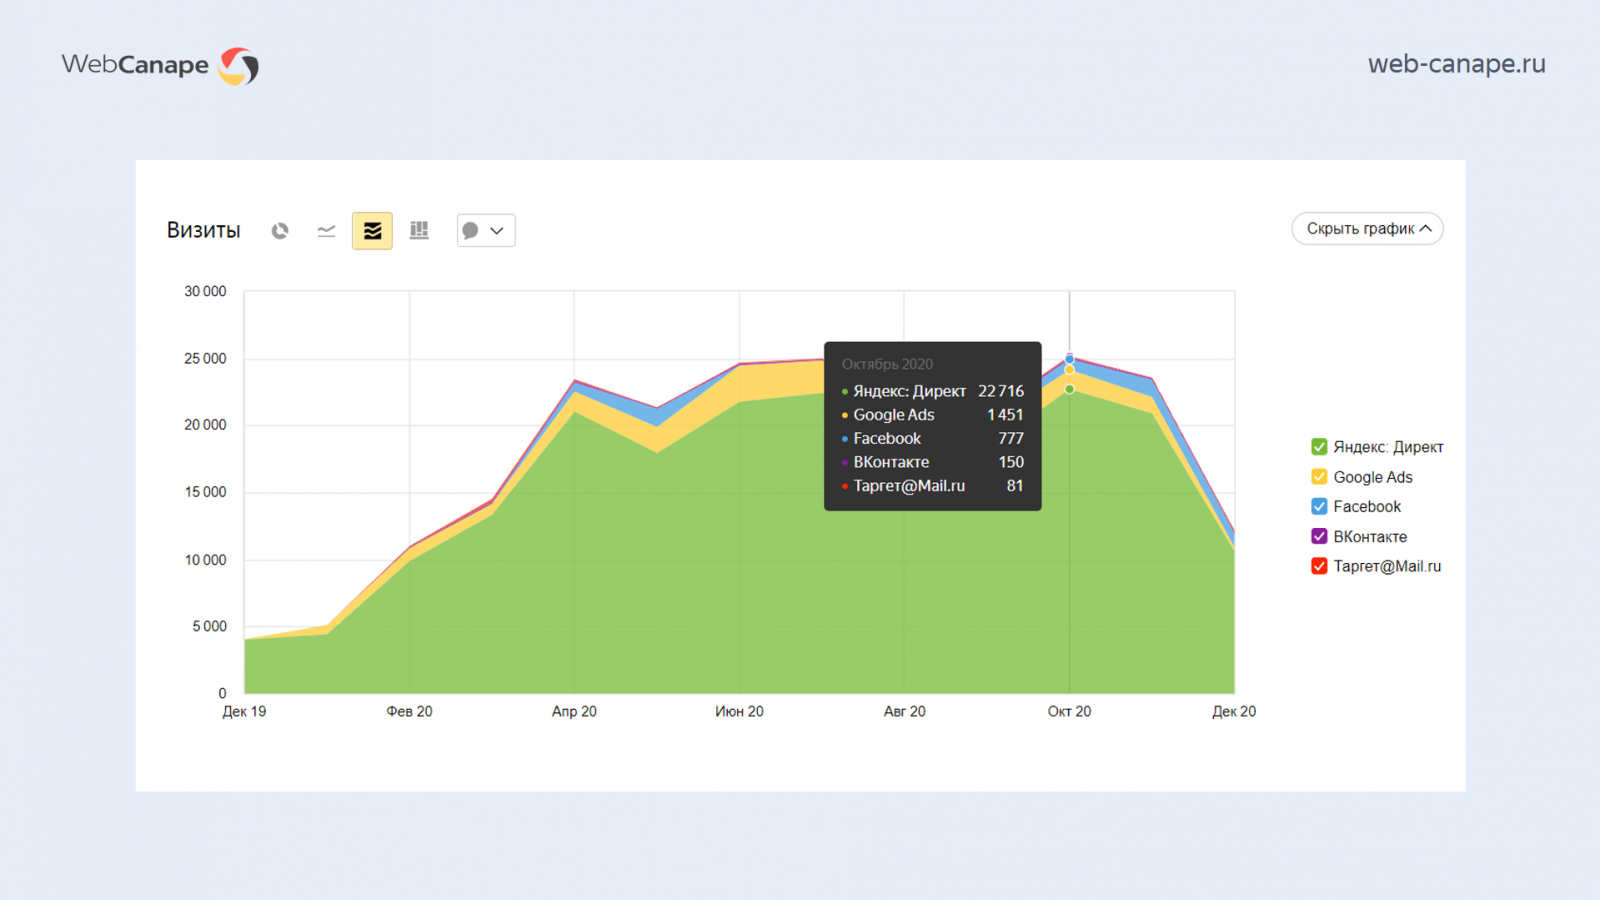The image size is (1600, 900).
Task: Collapse the chart with Скрыть график
Action: coord(1367,229)
